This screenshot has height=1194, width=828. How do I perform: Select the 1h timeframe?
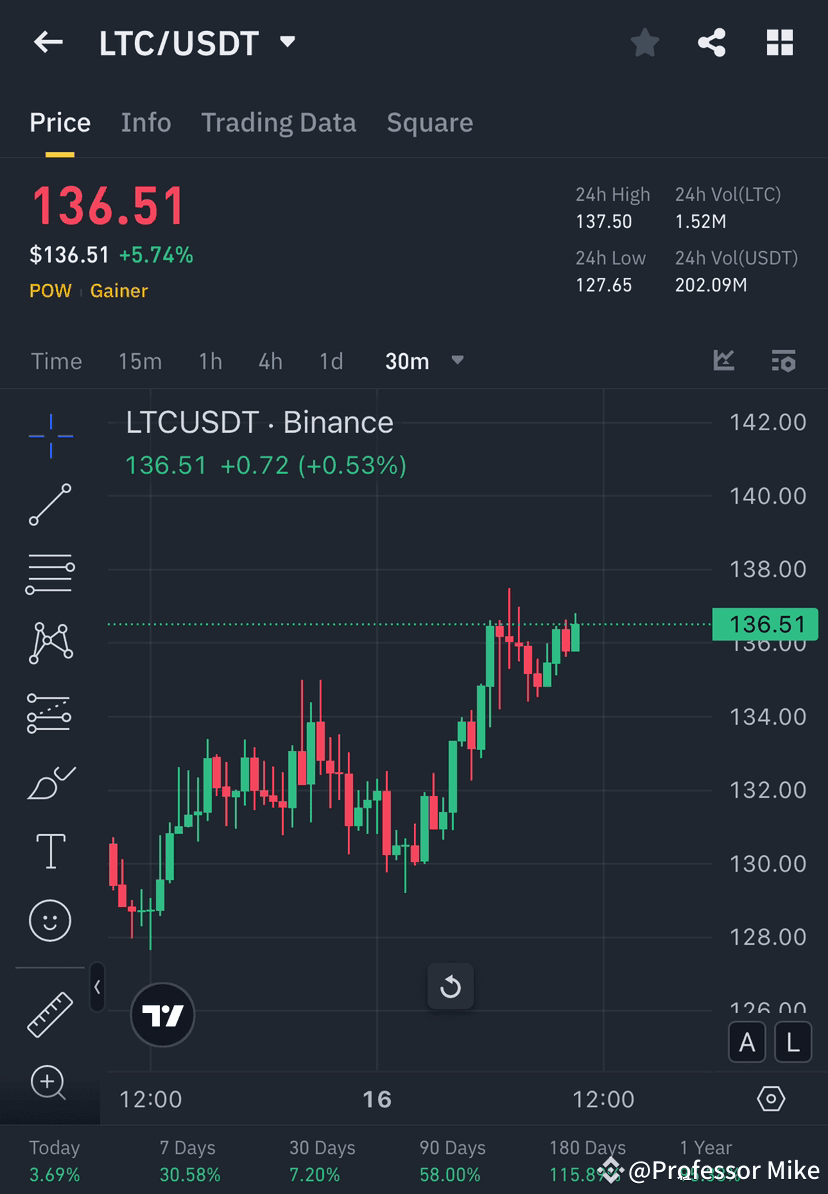(x=210, y=361)
